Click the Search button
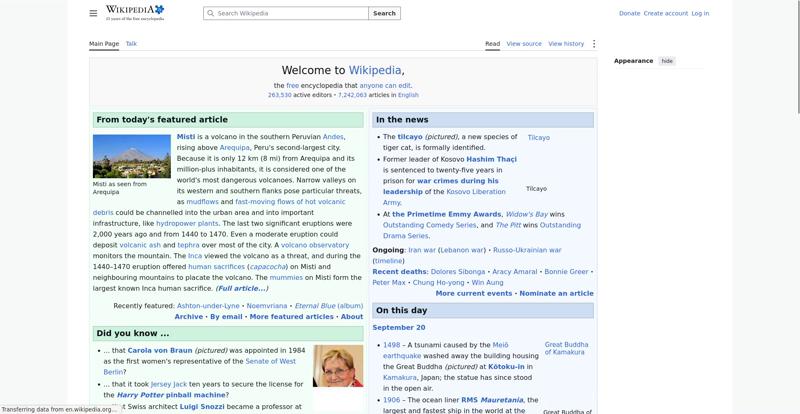Screen dimensions: 800x414 [x=384, y=13]
